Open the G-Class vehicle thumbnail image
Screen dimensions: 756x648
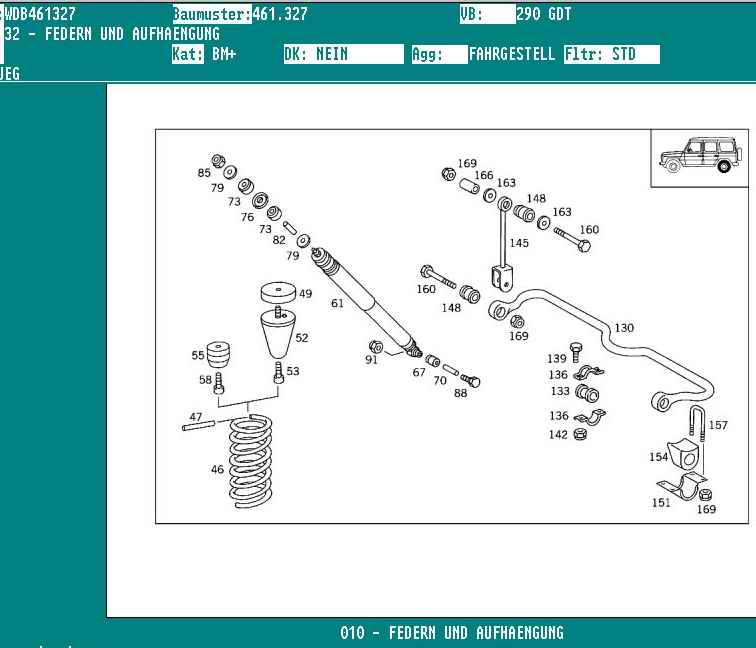tap(699, 157)
